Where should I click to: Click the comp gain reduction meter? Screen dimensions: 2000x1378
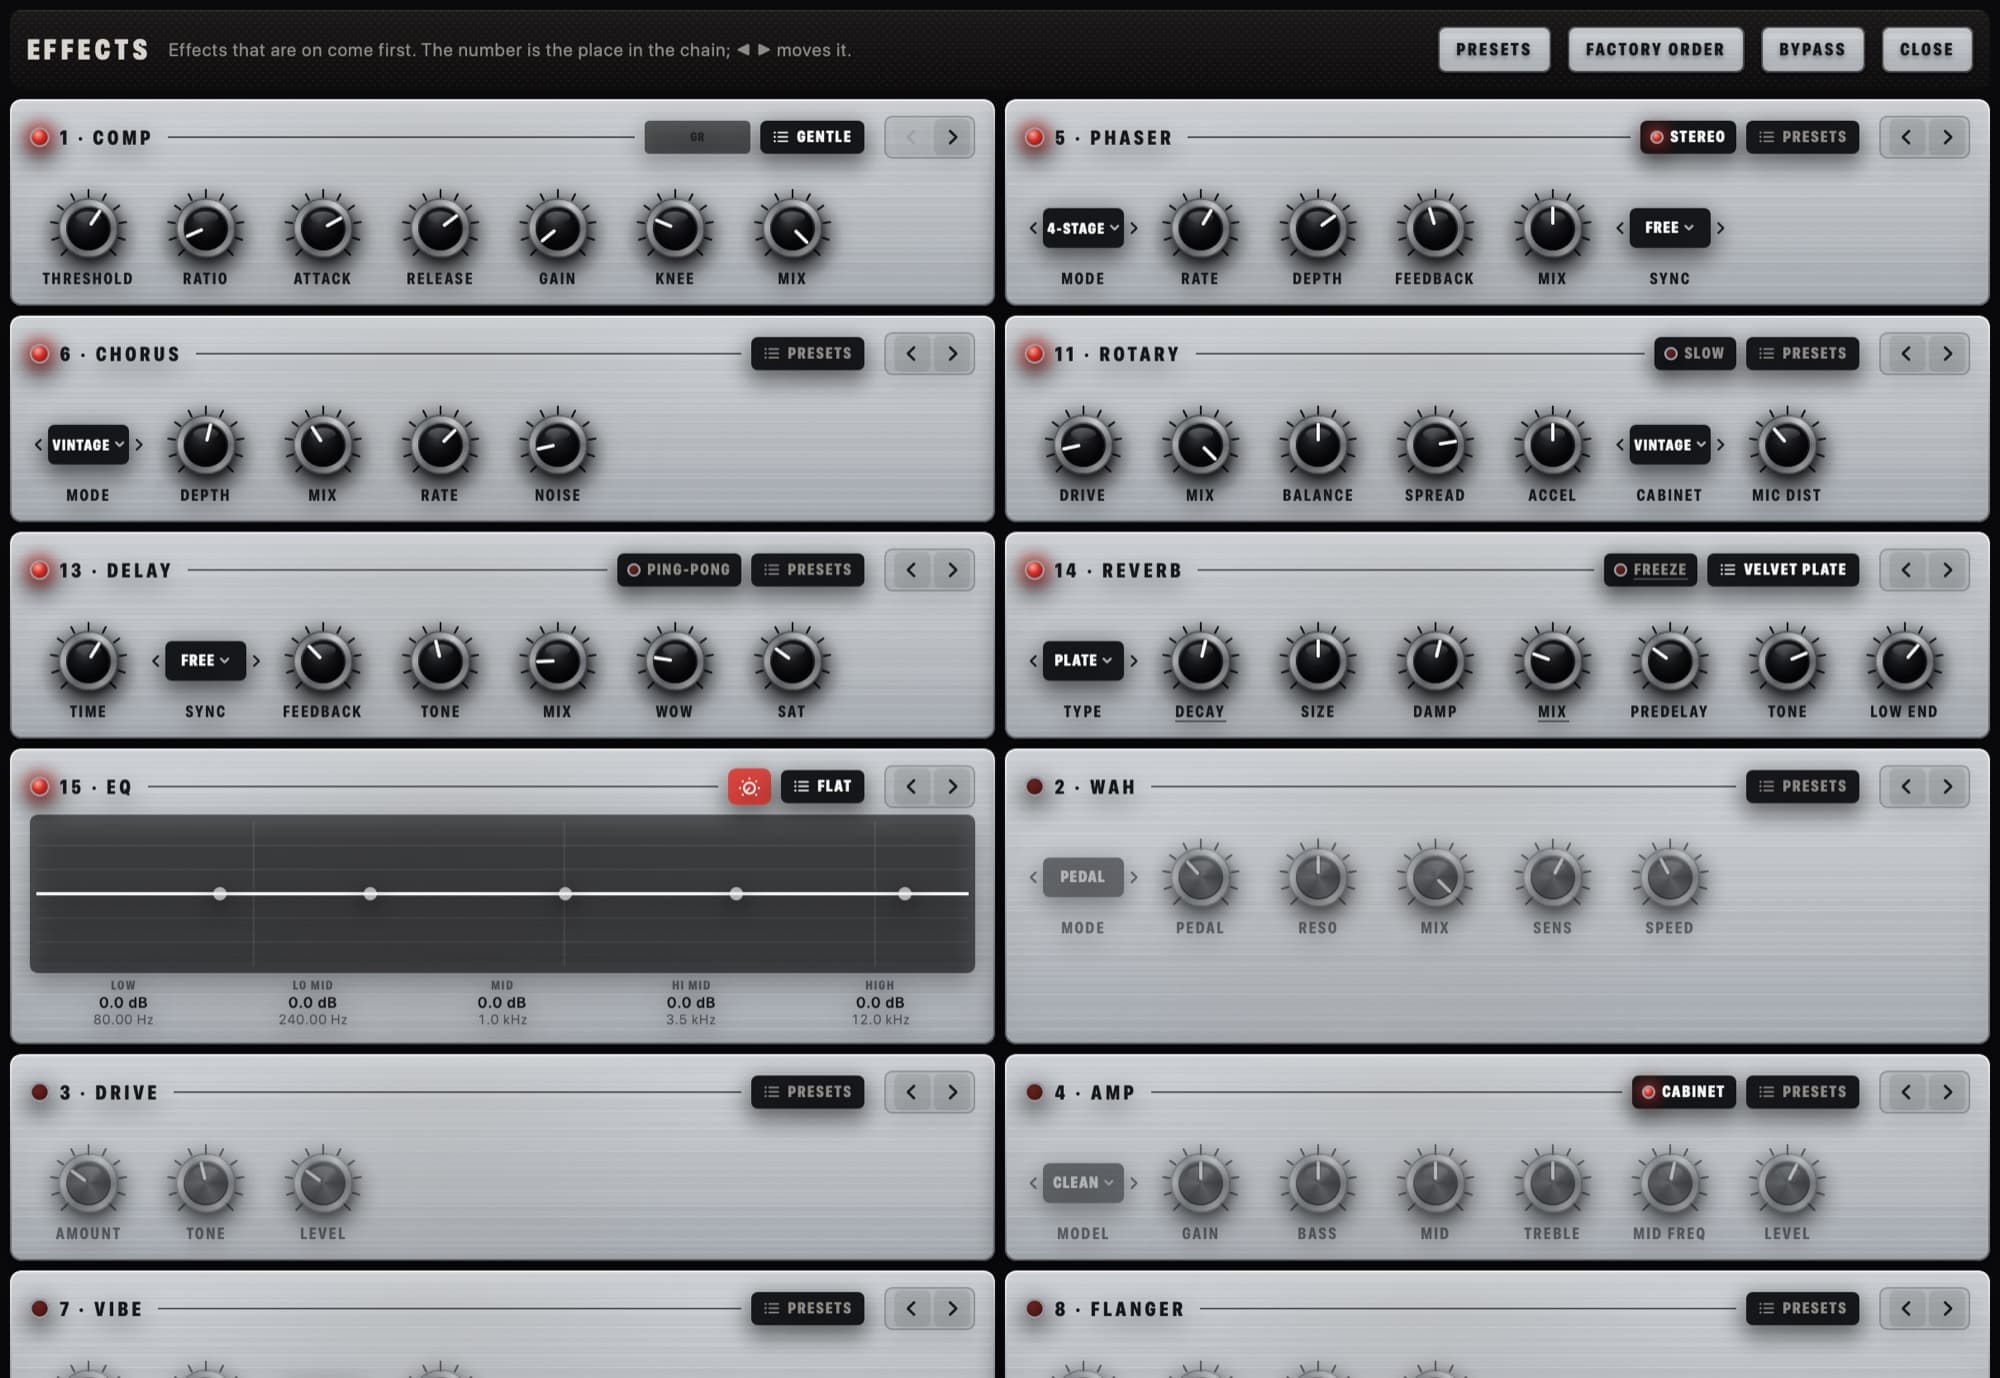pyautogui.click(x=697, y=137)
